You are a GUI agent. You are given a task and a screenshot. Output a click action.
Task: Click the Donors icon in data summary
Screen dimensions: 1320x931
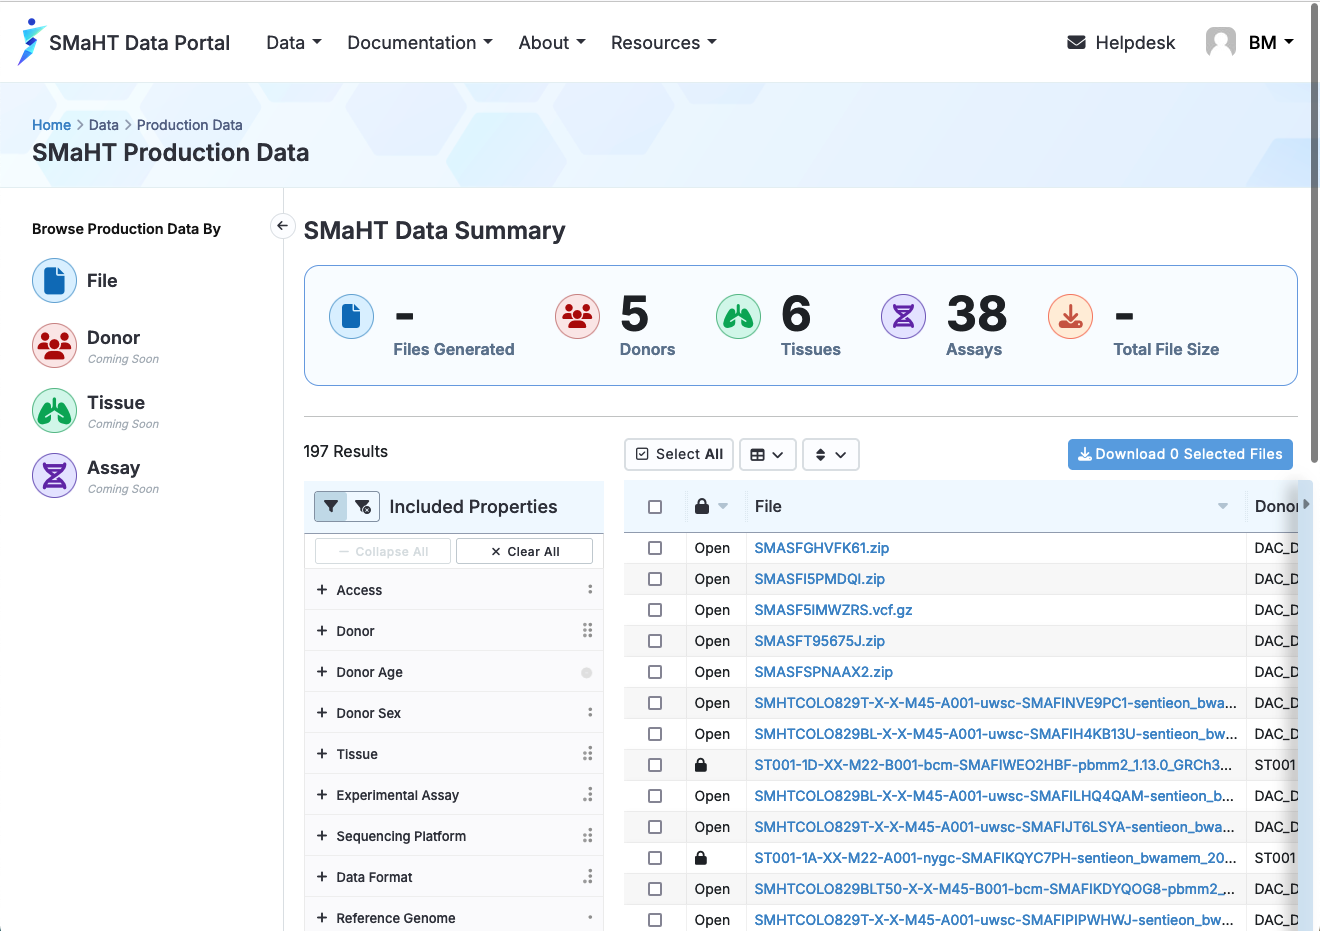point(577,317)
